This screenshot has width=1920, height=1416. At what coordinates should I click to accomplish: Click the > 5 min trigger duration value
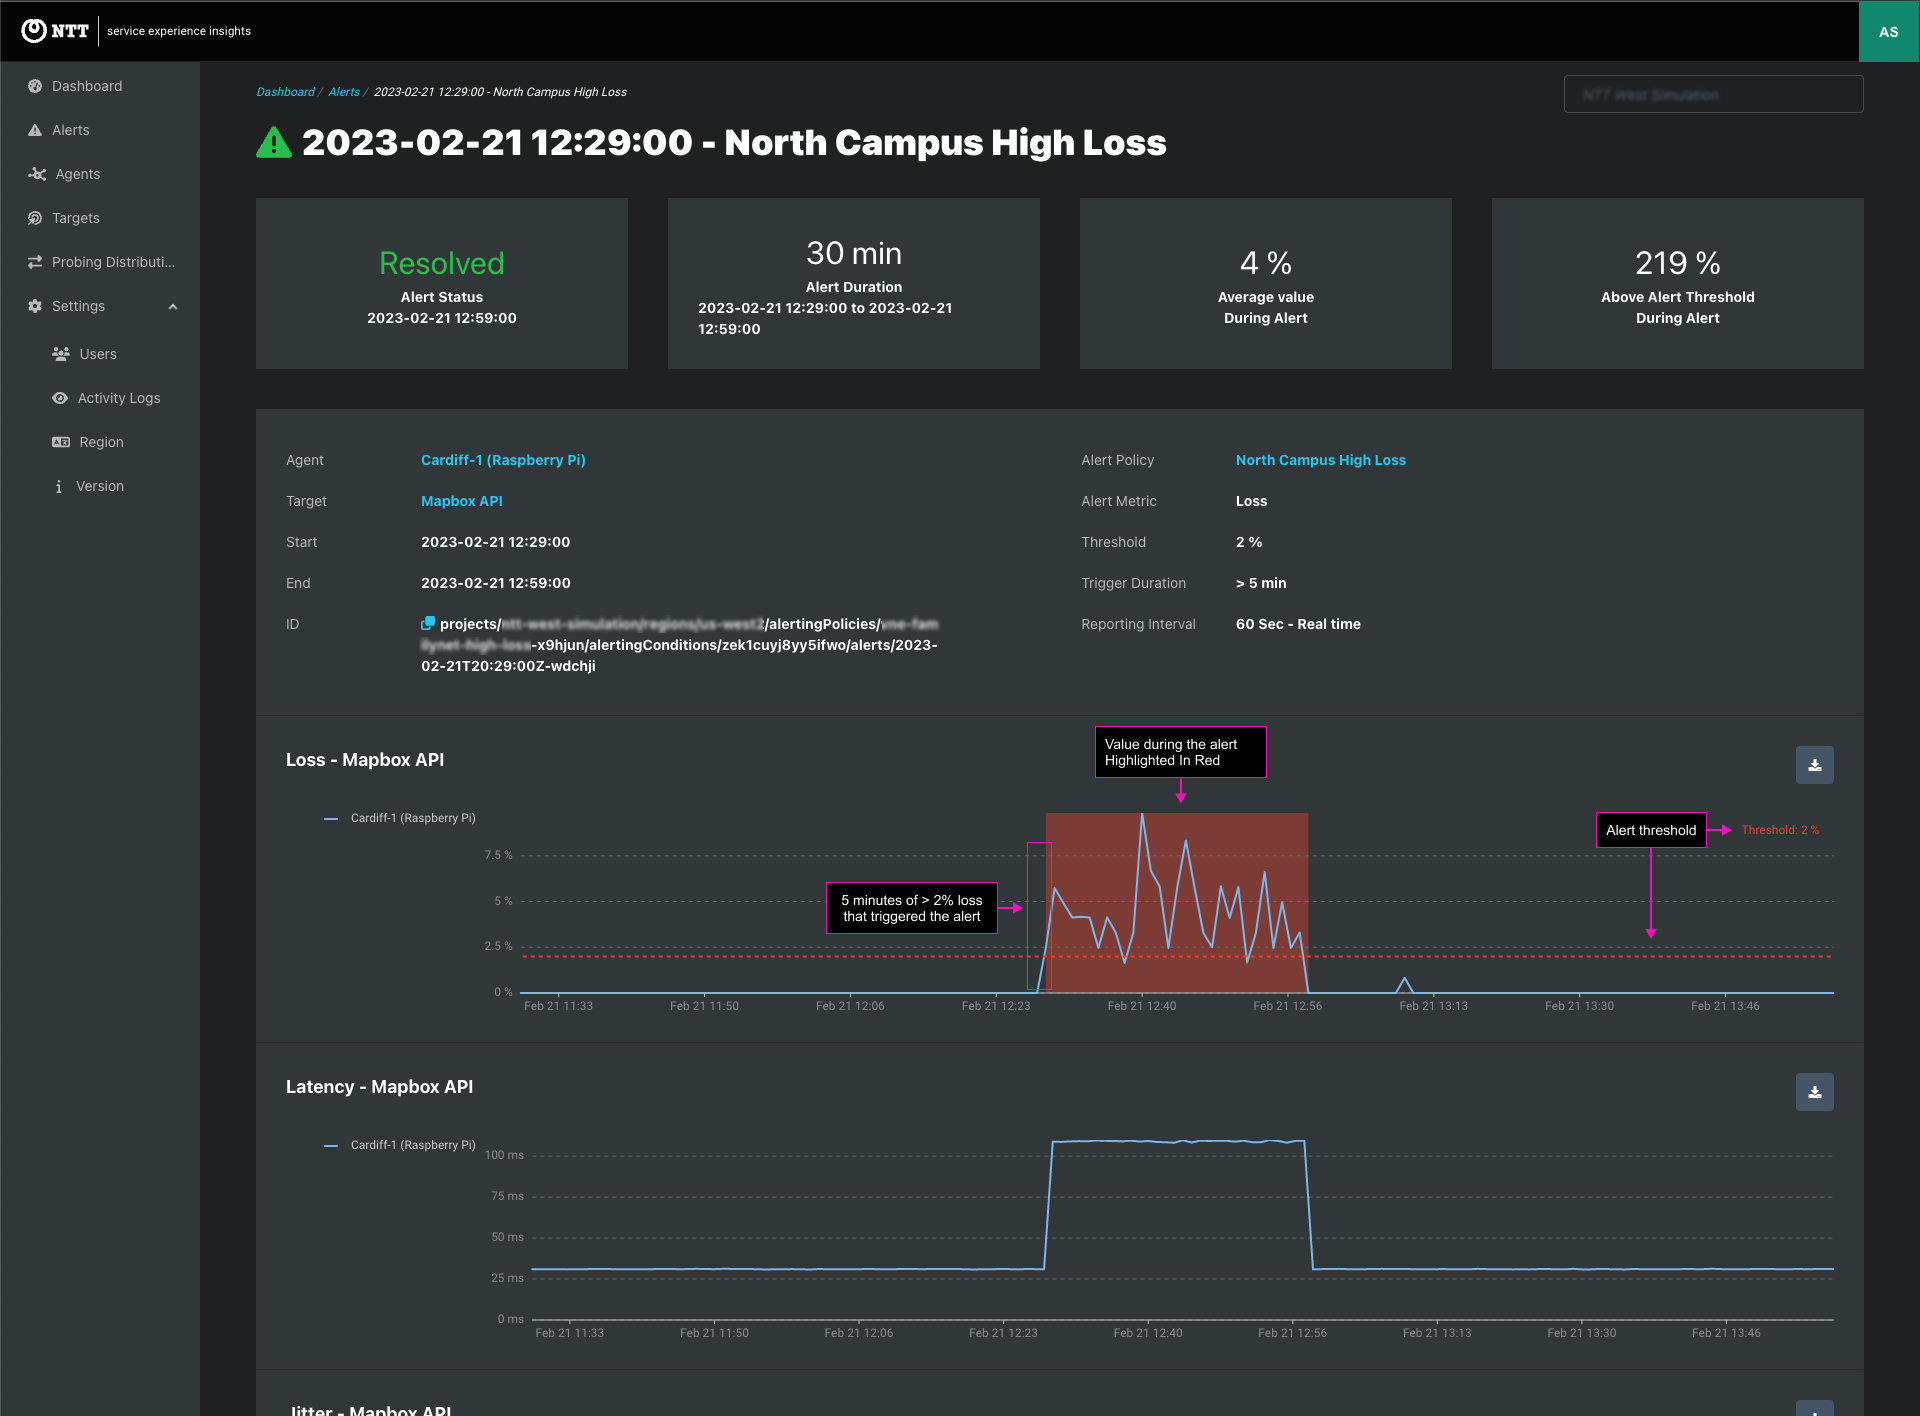pyautogui.click(x=1261, y=583)
